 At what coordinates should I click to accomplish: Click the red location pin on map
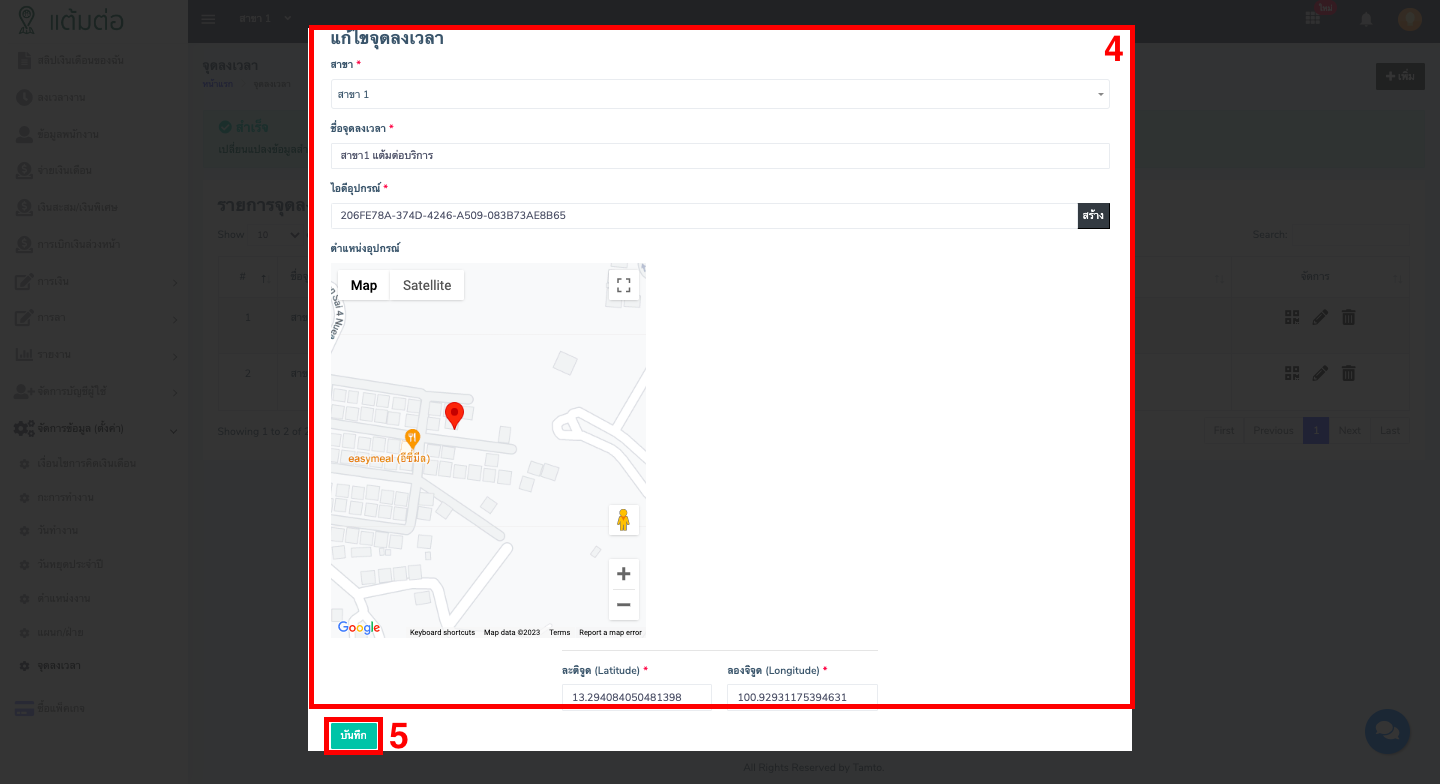454,415
